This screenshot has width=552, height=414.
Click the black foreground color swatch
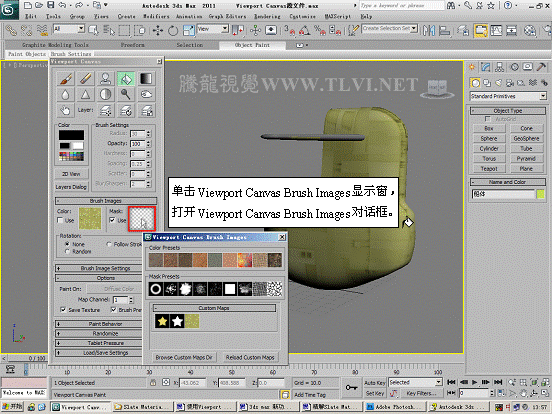coord(71,135)
